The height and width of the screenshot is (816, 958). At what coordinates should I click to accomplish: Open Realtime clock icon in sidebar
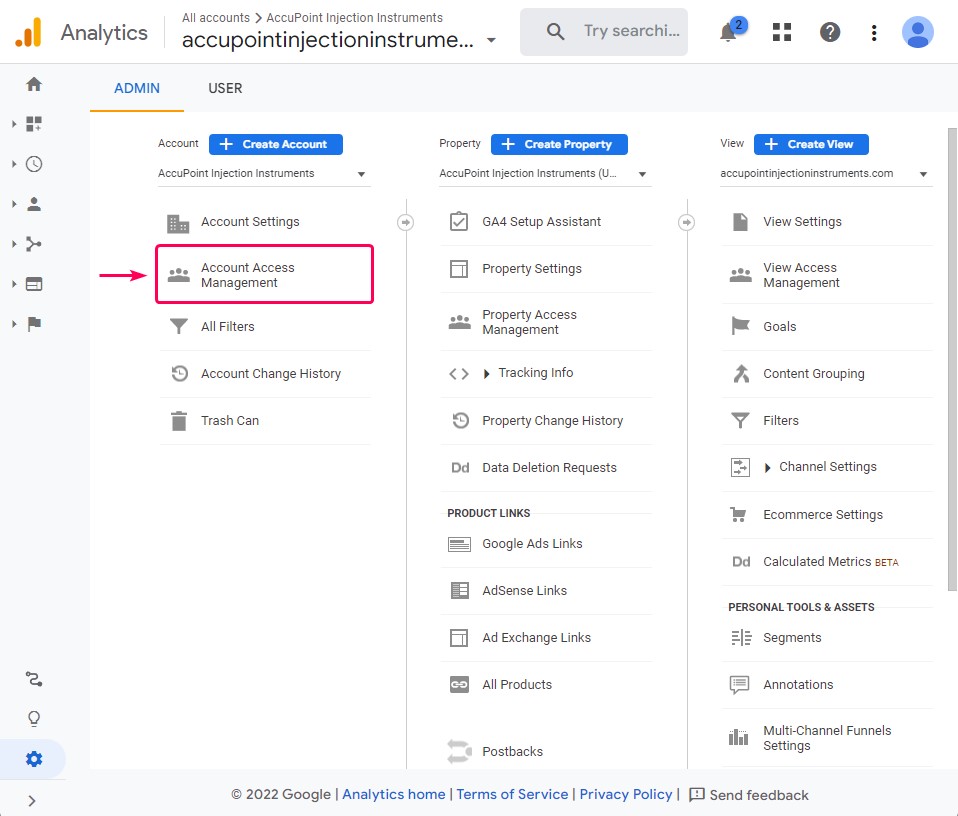click(34, 164)
